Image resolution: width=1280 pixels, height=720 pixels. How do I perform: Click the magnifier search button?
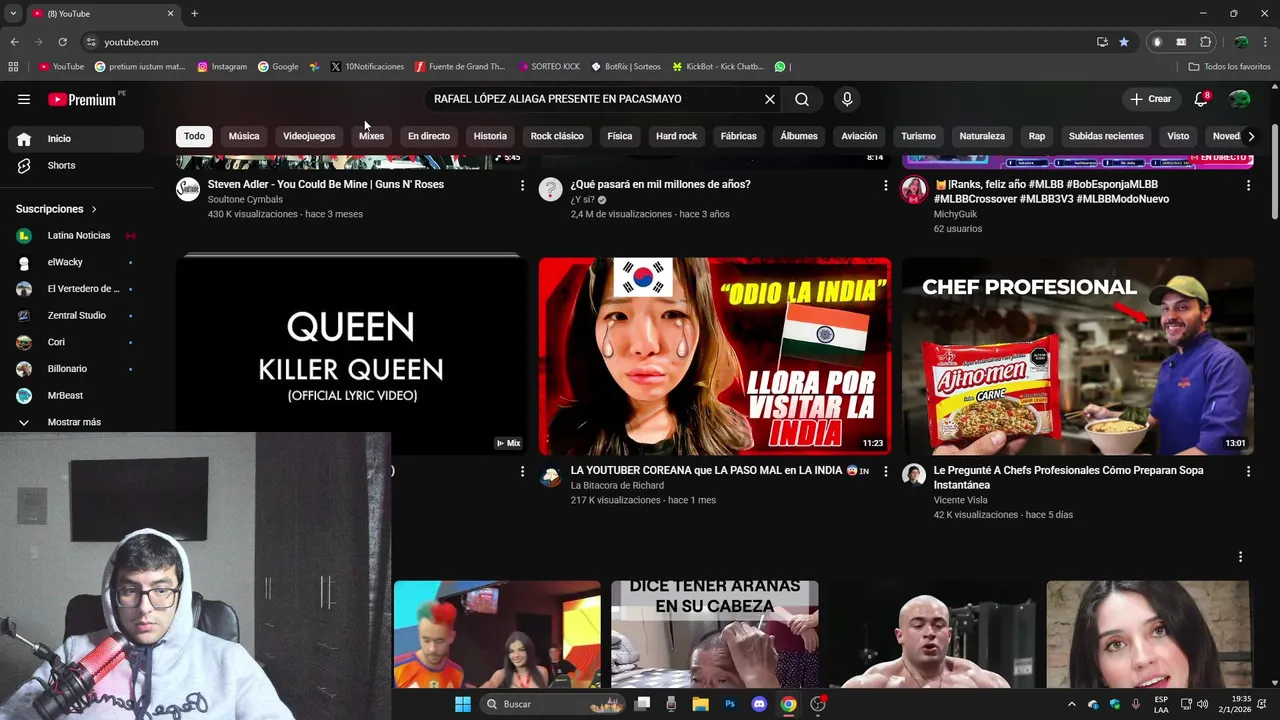802,99
